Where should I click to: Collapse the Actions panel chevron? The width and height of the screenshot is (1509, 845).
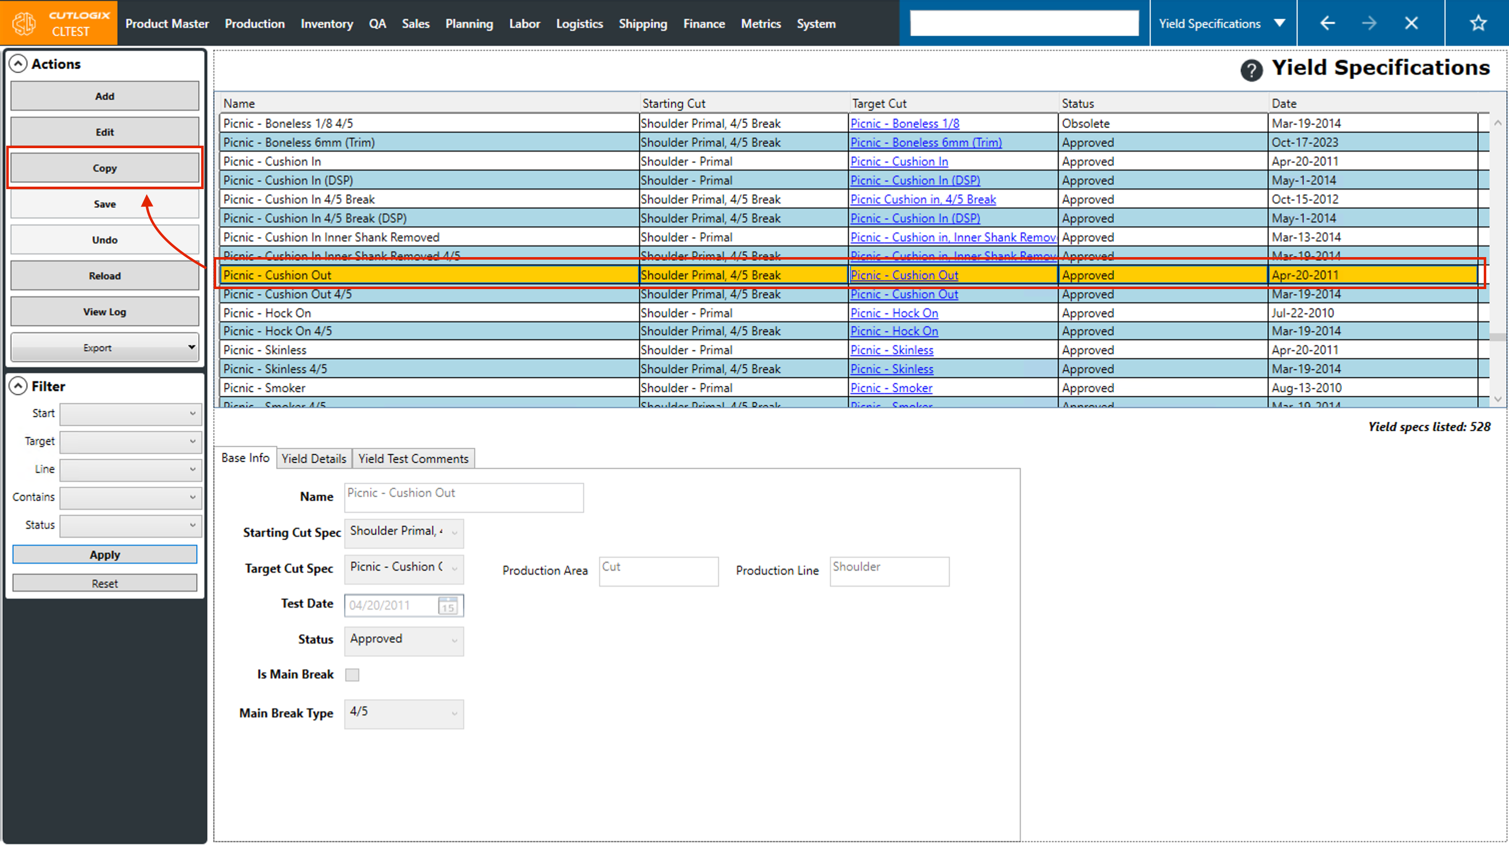point(18,64)
